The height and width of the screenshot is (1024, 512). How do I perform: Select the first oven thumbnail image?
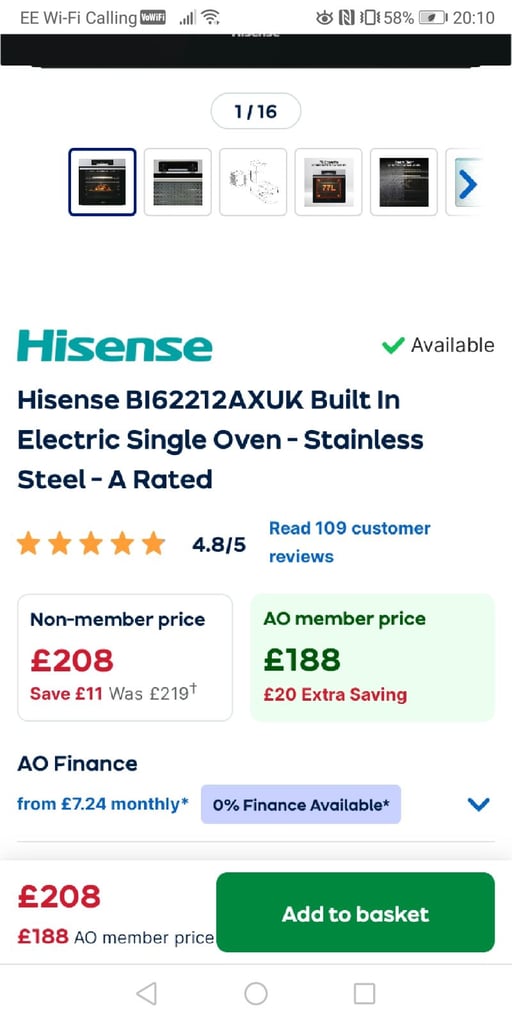tap(103, 182)
